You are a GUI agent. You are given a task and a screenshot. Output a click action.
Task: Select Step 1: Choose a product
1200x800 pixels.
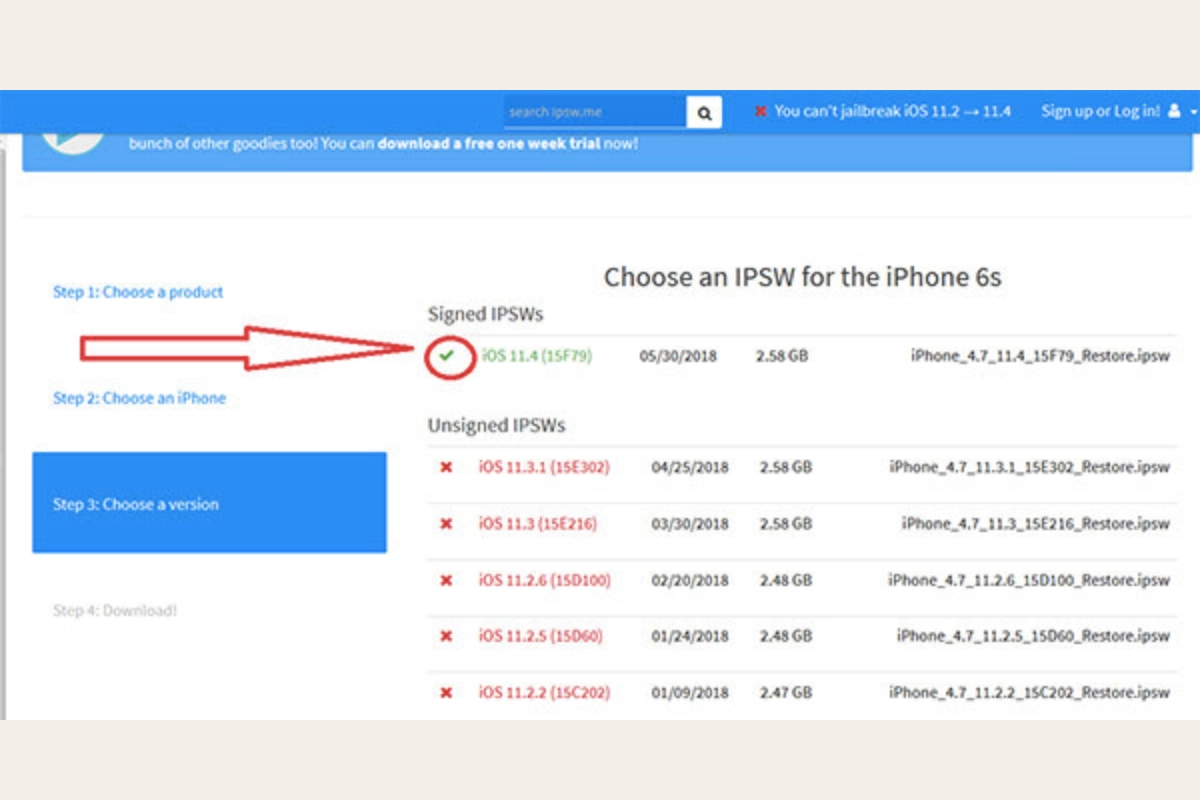point(138,292)
